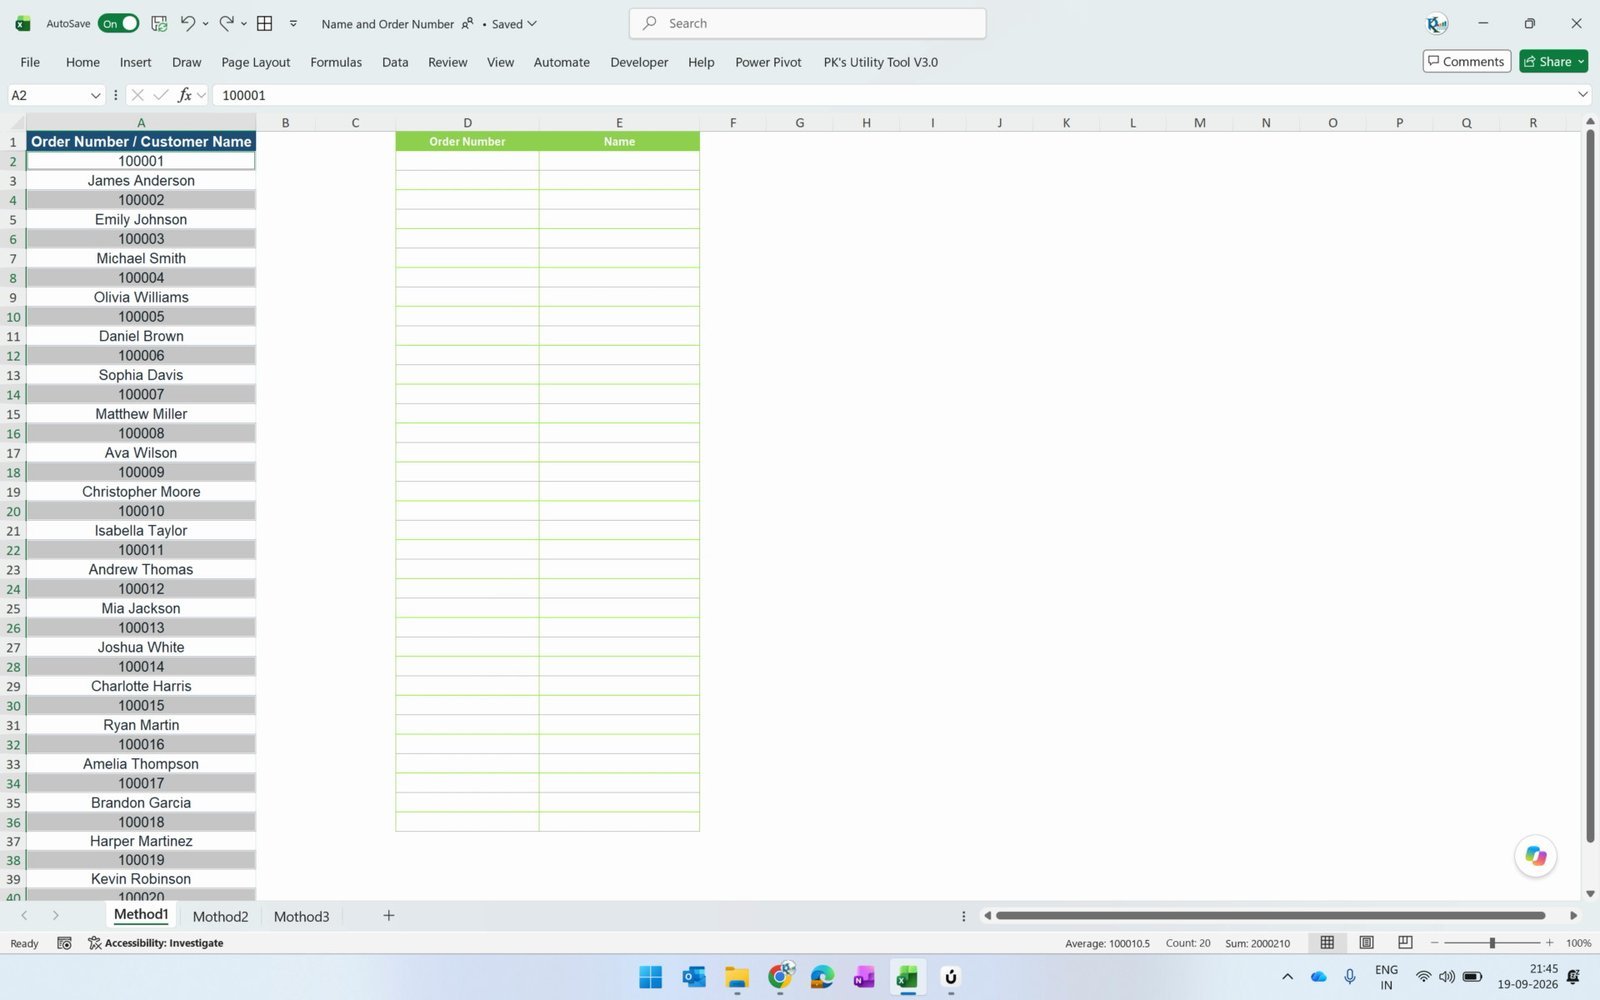
Task: Open the user account profile picture
Action: coord(1437,24)
